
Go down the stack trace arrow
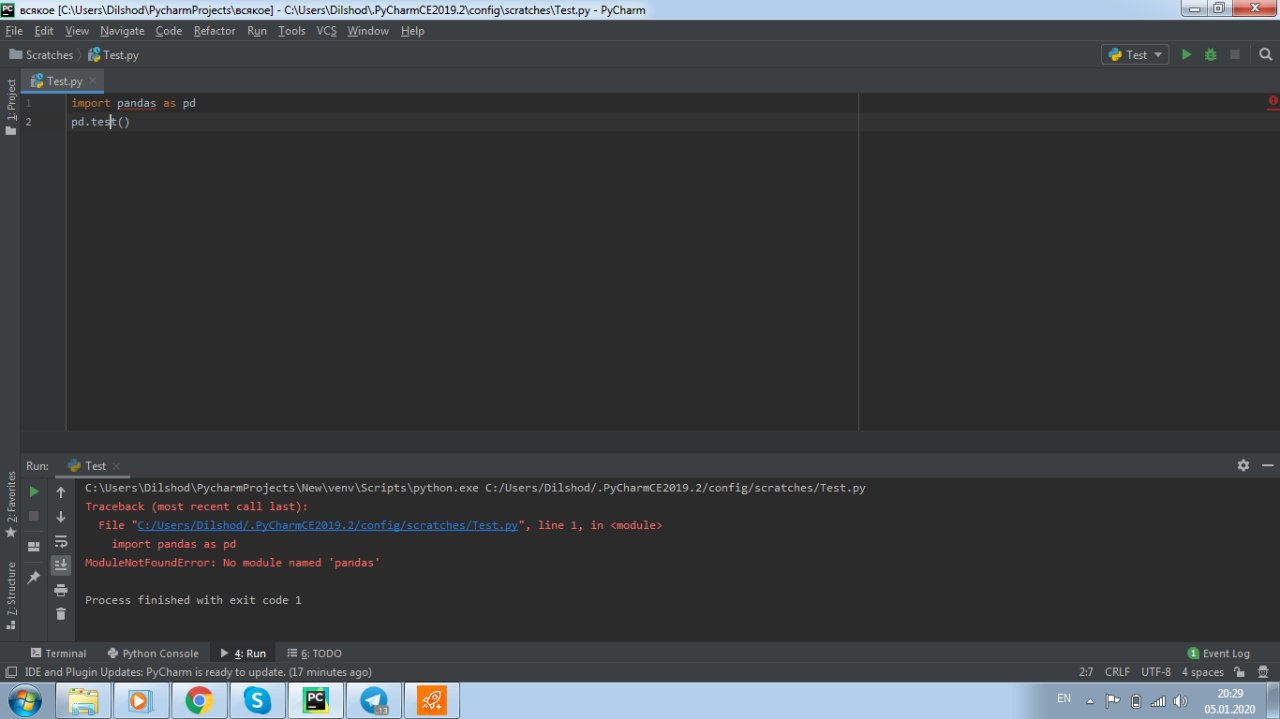(x=61, y=517)
